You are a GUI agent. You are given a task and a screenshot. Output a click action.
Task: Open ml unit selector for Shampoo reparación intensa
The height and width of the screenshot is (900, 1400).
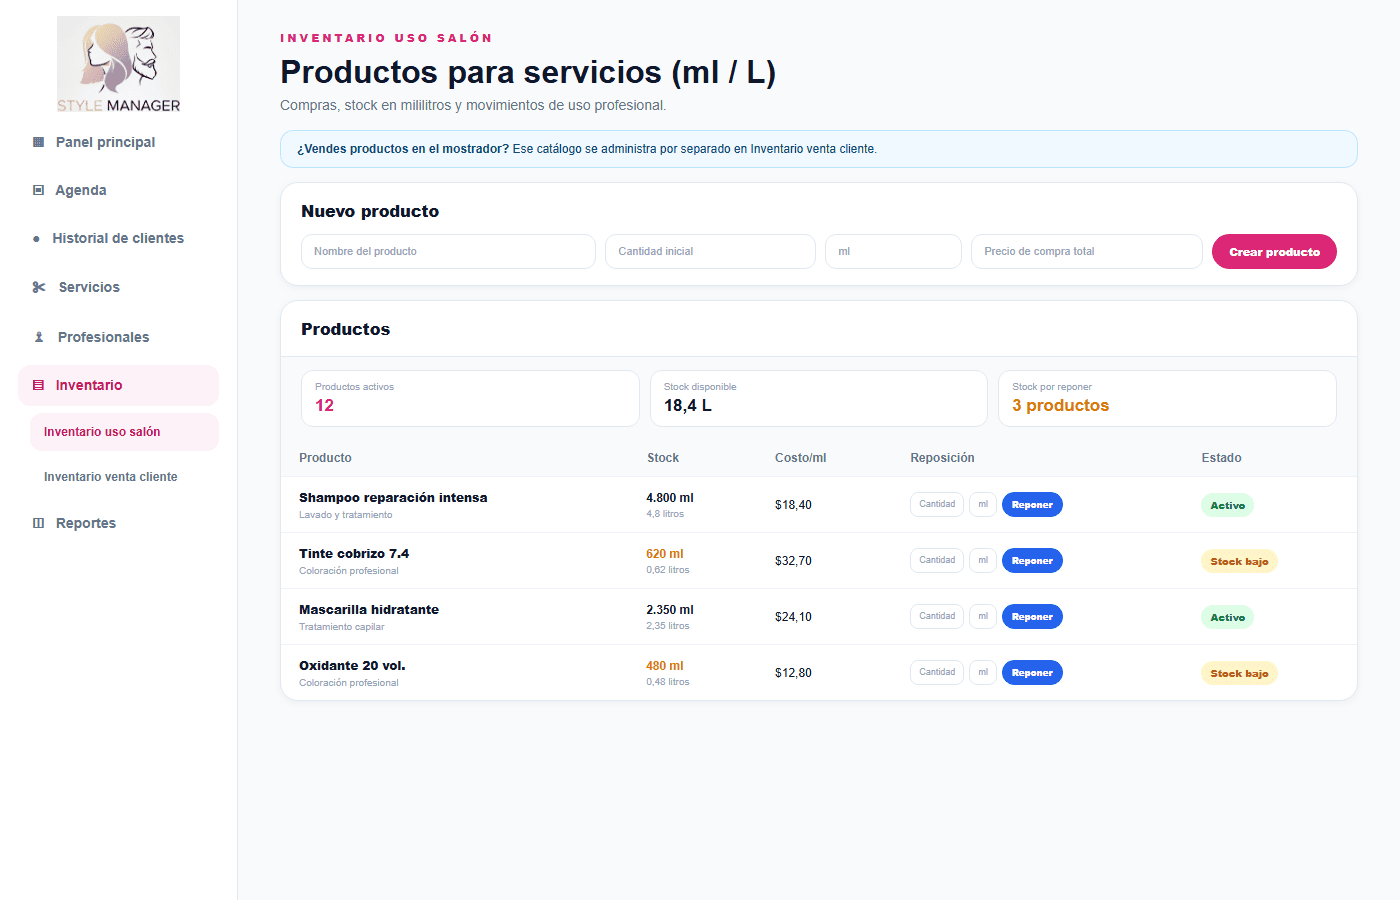(983, 504)
